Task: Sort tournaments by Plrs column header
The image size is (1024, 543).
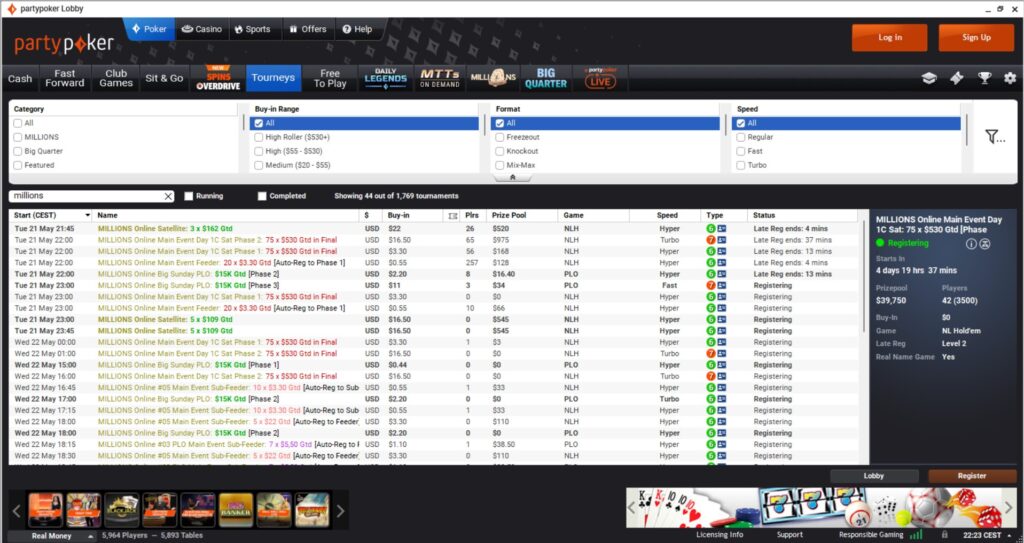Action: [472, 216]
